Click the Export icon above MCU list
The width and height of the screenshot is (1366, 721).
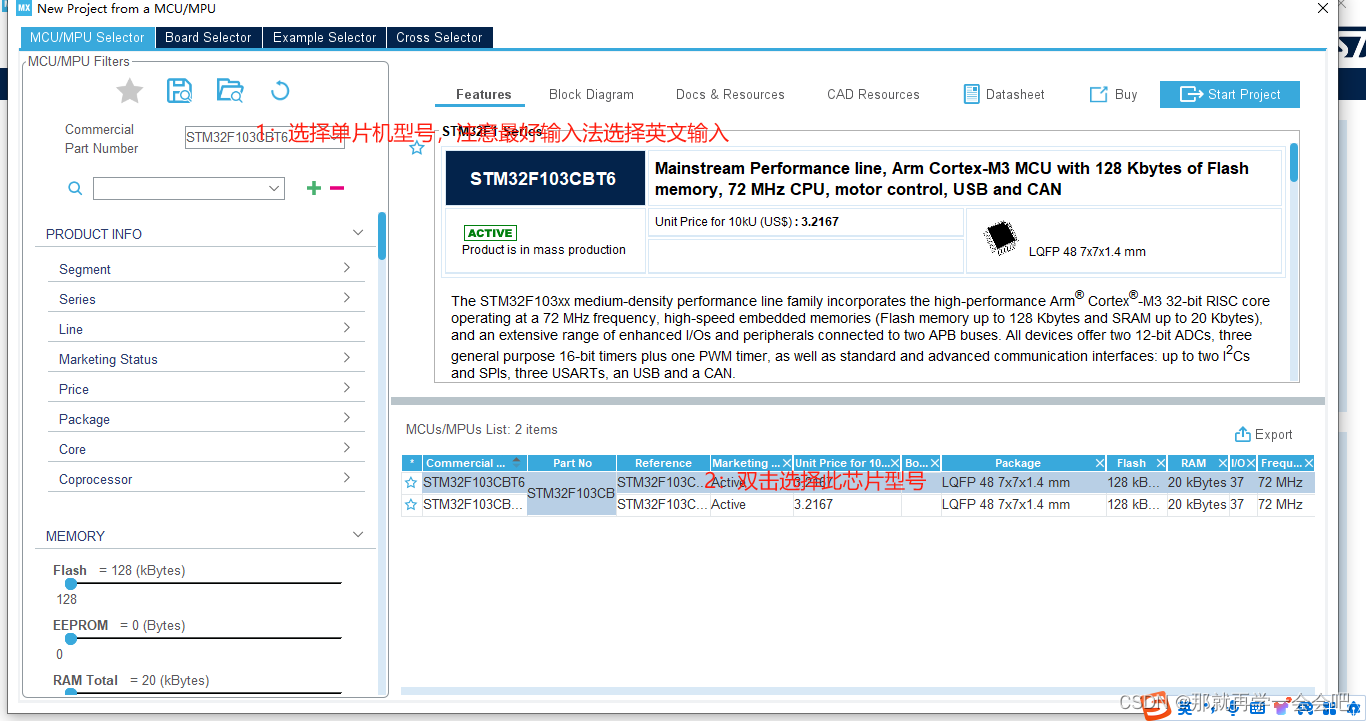click(x=1243, y=434)
